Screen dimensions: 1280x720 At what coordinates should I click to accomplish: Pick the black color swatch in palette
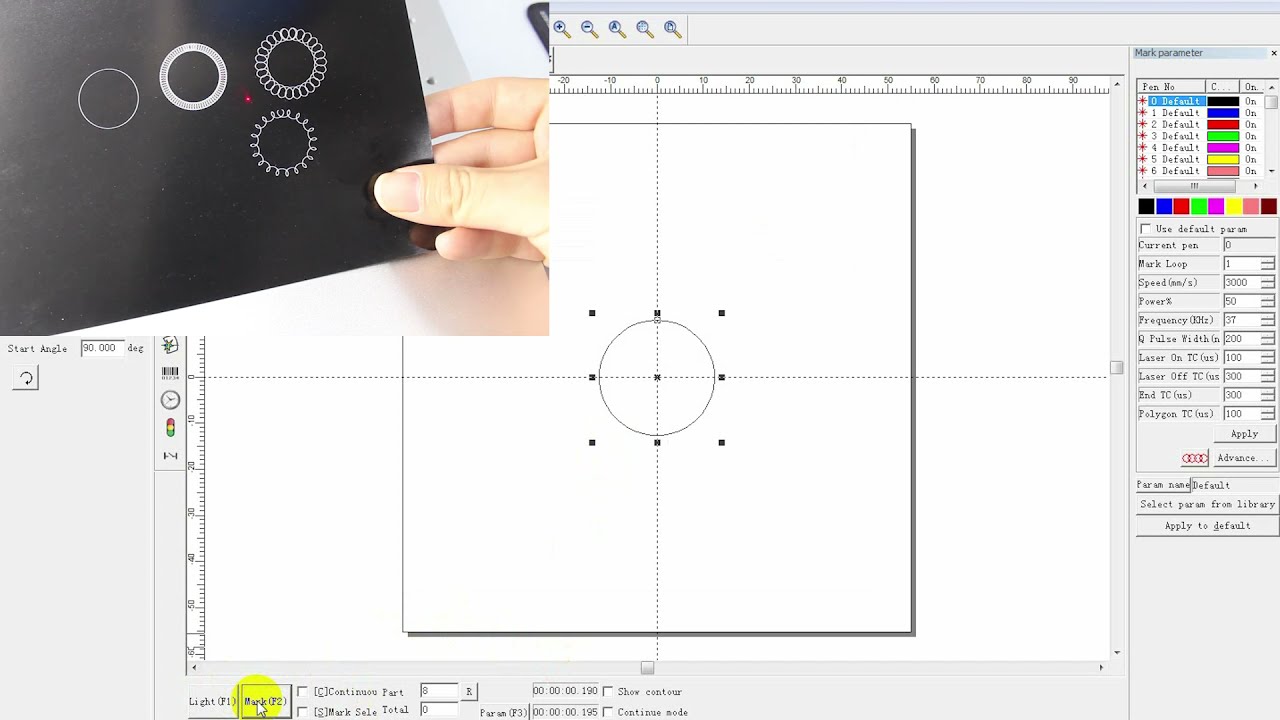[1146, 206]
